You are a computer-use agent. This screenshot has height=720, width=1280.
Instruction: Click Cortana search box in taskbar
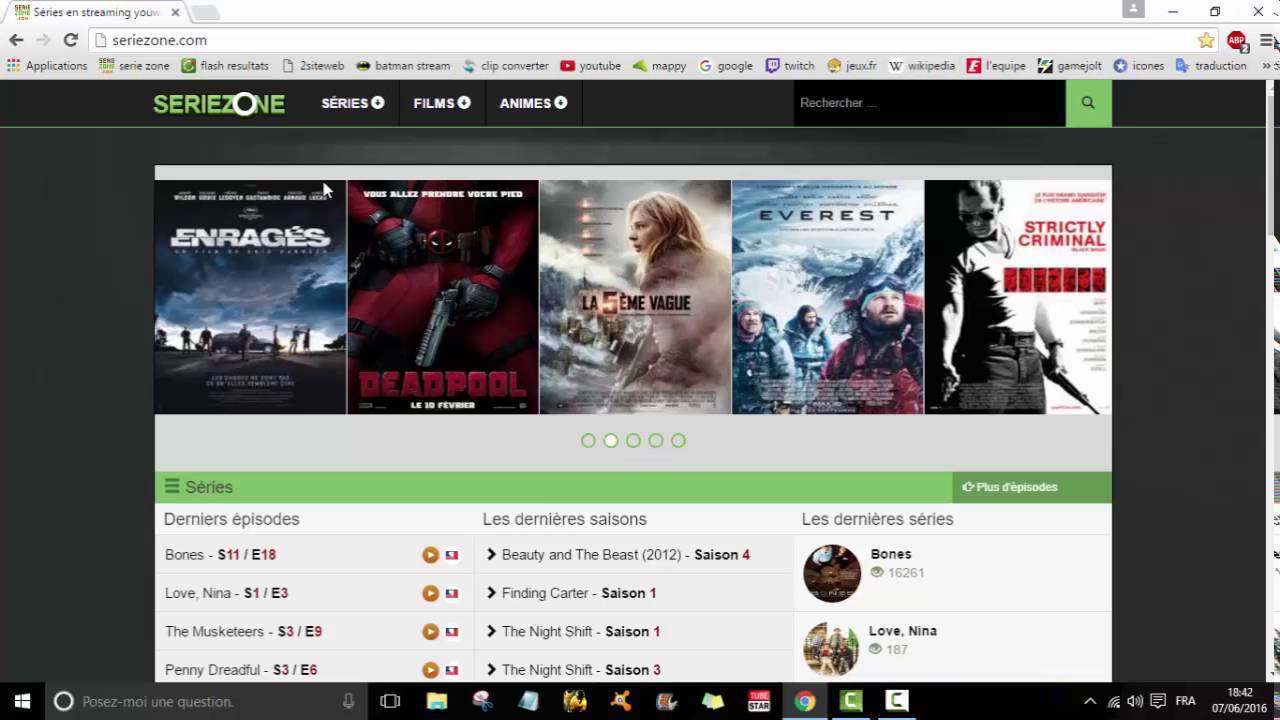205,701
